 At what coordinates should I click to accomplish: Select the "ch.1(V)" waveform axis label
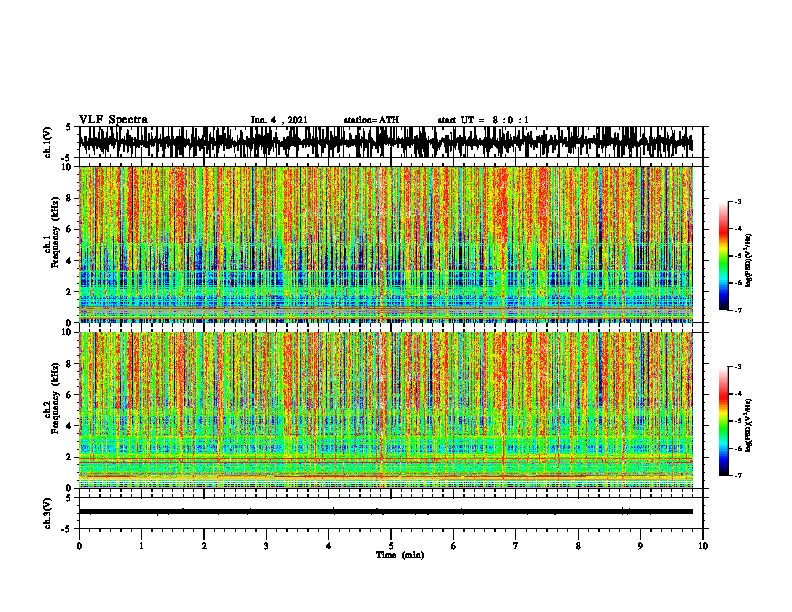pyautogui.click(x=48, y=142)
